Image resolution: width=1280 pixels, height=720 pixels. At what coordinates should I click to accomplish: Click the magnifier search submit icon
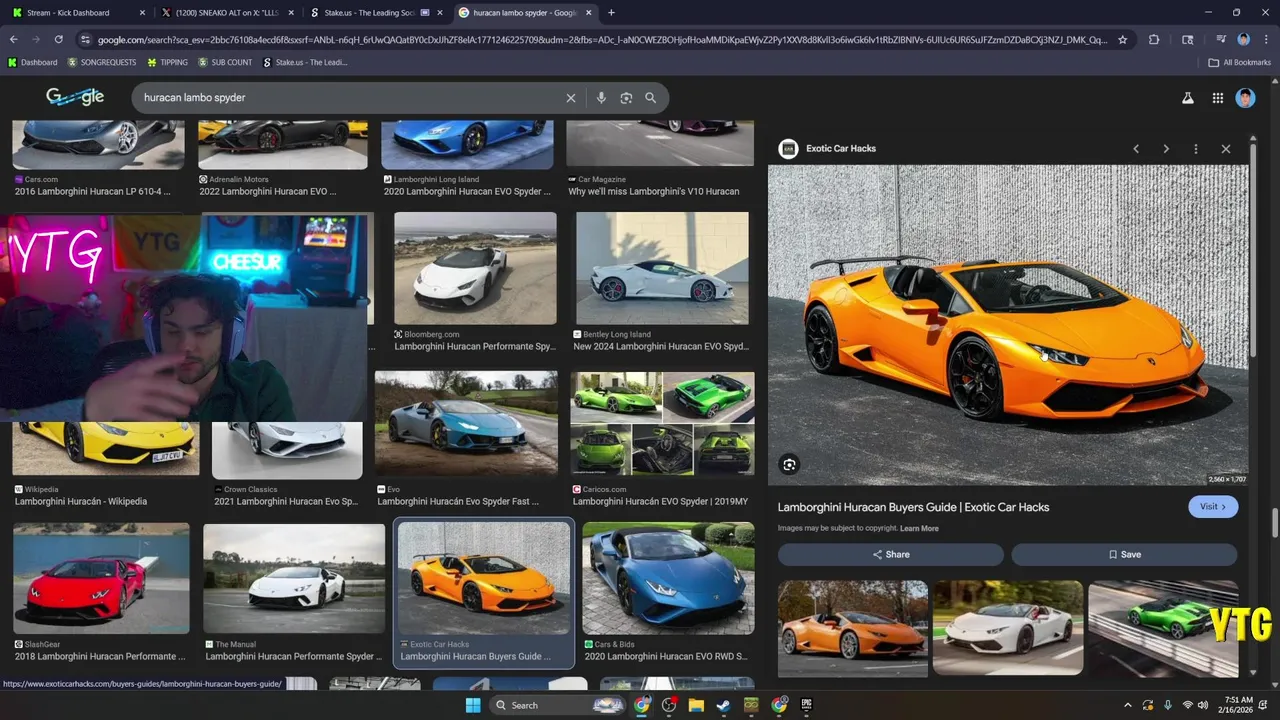(x=650, y=98)
